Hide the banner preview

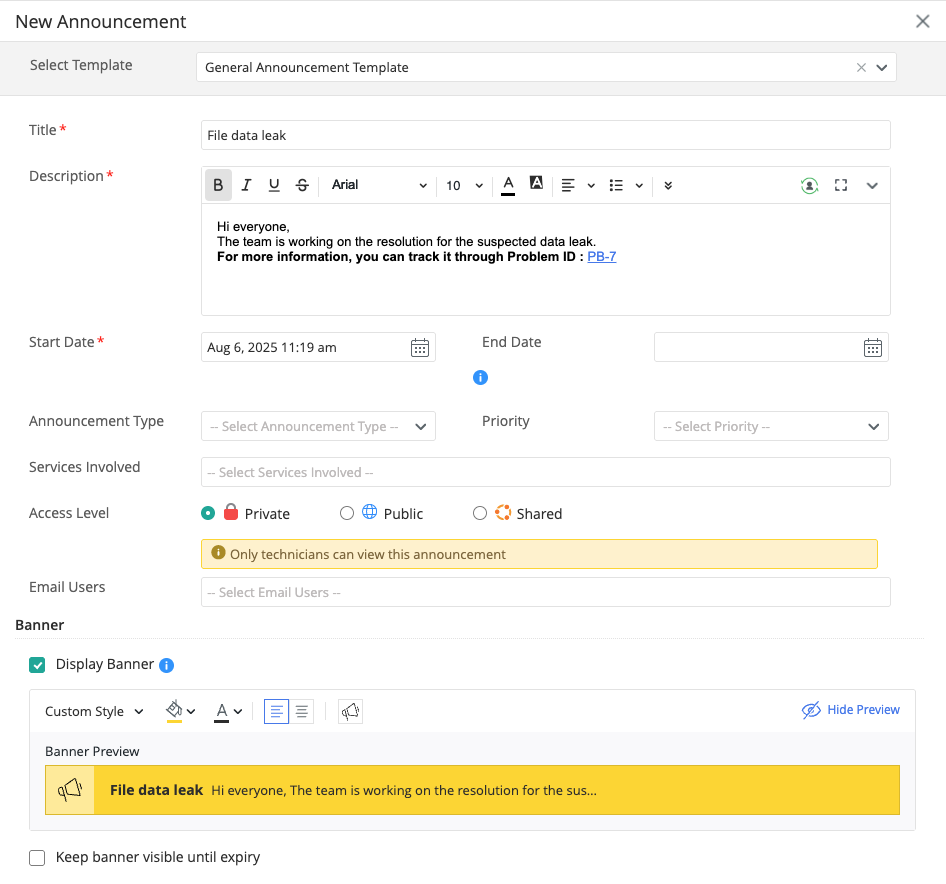(850, 710)
